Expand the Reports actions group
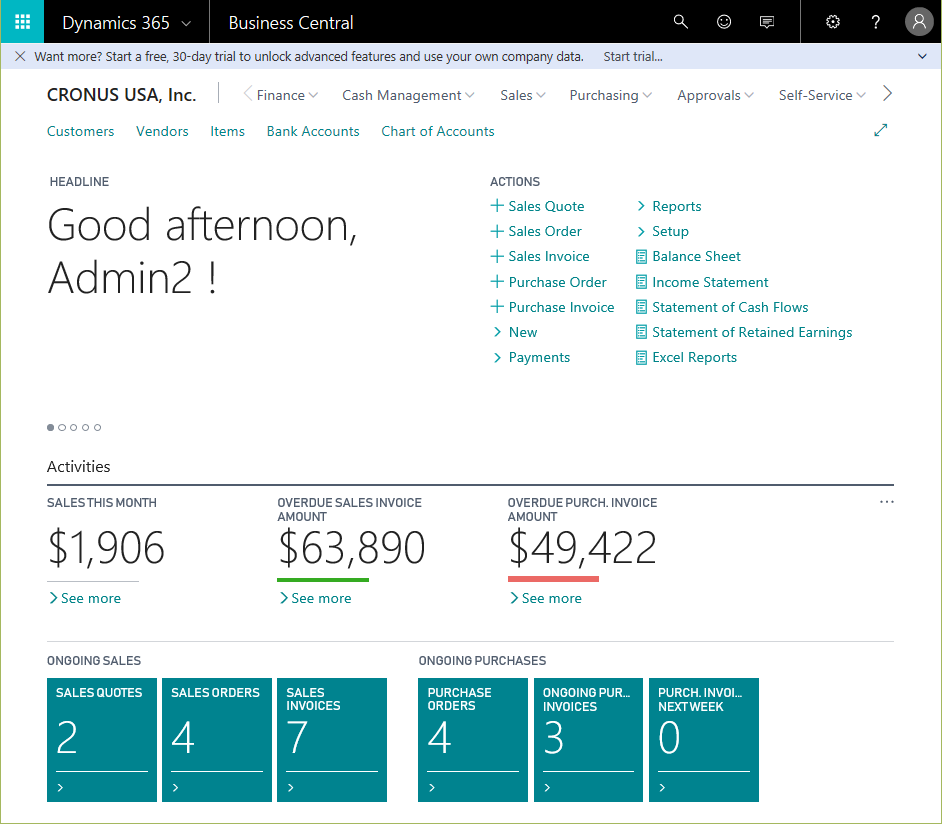The width and height of the screenshot is (942, 824). click(x=669, y=206)
